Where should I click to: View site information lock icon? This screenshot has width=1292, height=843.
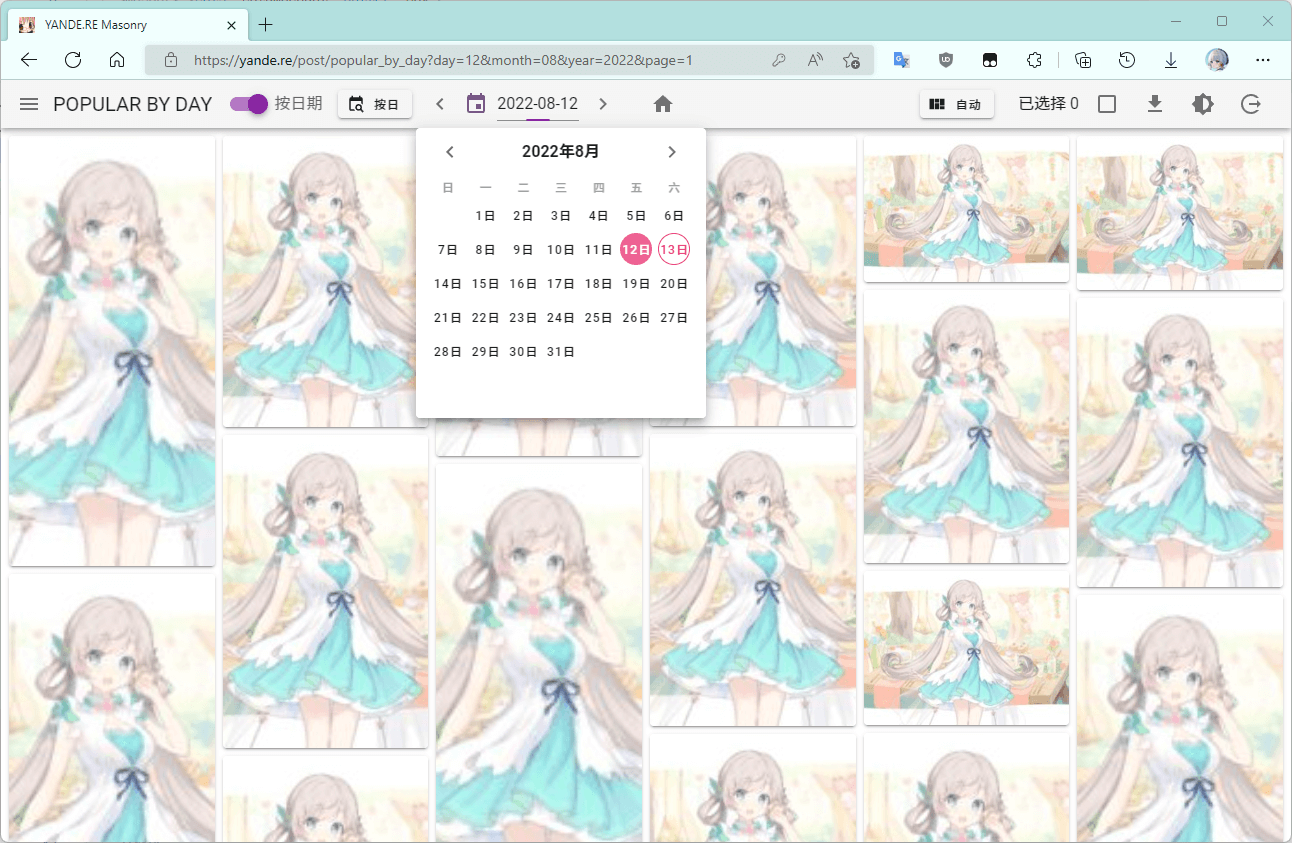tap(170, 60)
